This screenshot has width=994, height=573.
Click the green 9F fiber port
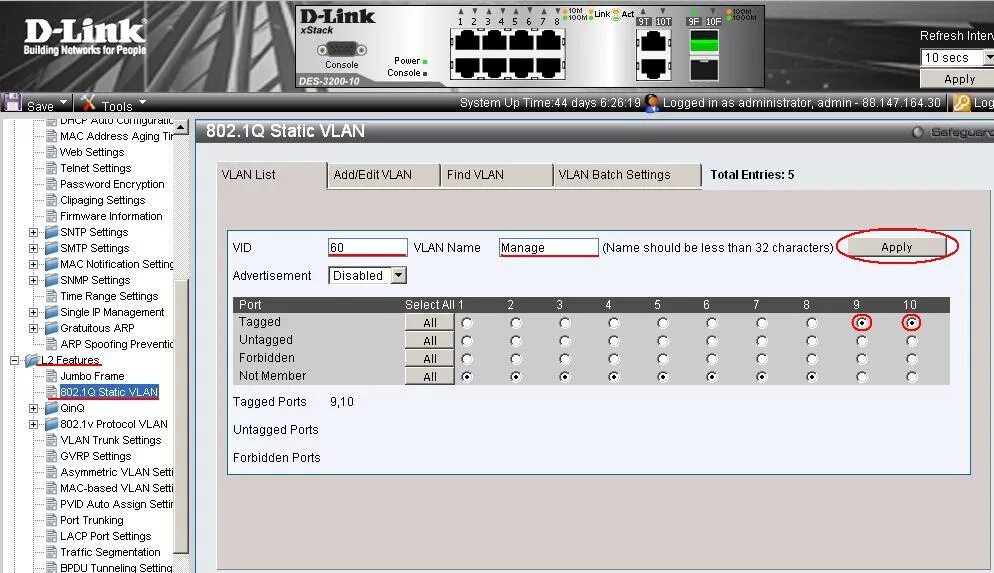pyautogui.click(x=704, y=43)
